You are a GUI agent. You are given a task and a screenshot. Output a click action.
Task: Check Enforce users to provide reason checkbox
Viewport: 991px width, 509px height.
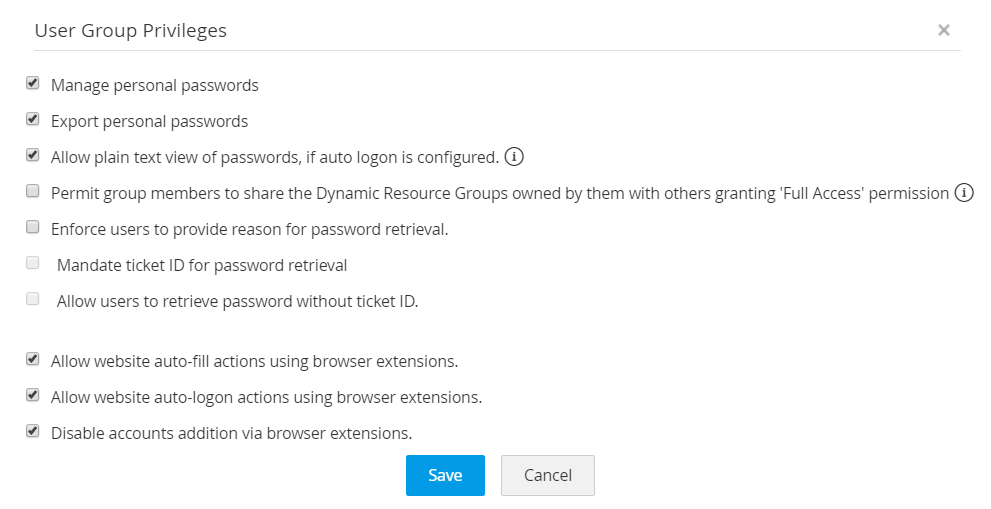[x=33, y=228]
